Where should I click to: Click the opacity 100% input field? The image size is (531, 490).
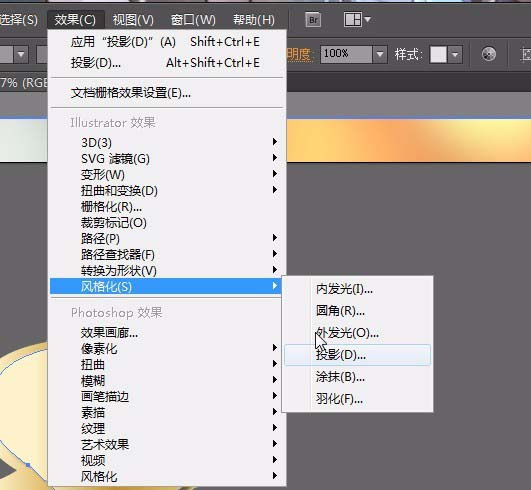click(x=346, y=54)
